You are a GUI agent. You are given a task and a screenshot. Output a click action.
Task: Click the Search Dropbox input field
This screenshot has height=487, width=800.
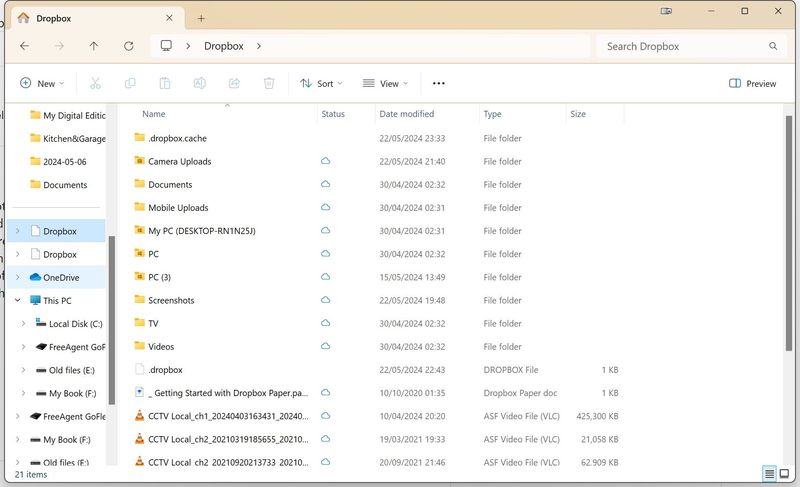(680, 46)
